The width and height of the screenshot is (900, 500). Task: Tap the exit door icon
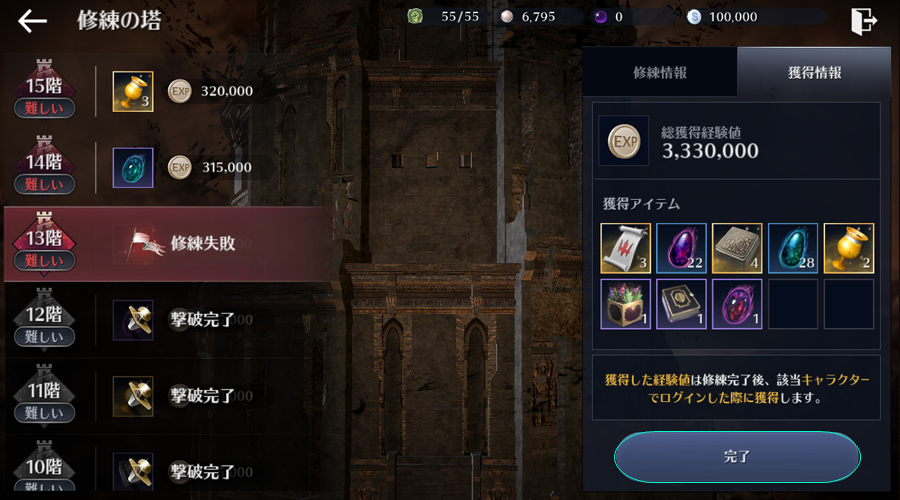(863, 21)
